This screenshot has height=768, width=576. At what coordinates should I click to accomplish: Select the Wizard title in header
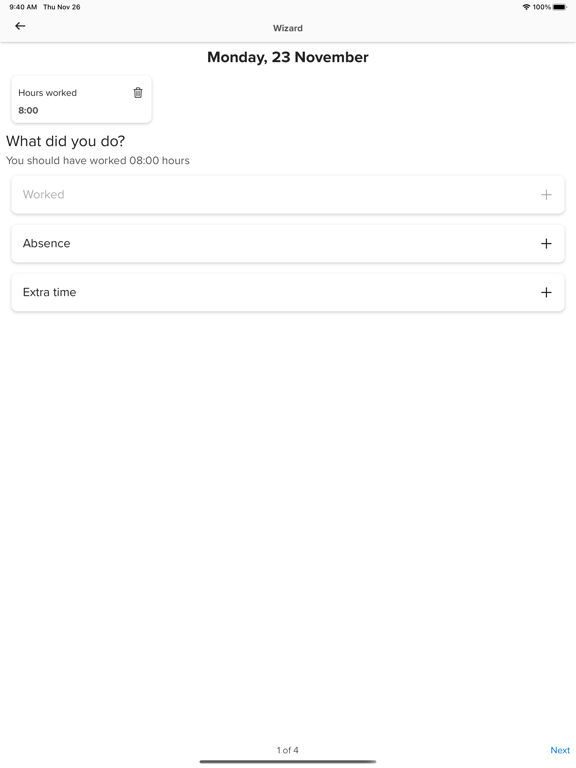(288, 28)
